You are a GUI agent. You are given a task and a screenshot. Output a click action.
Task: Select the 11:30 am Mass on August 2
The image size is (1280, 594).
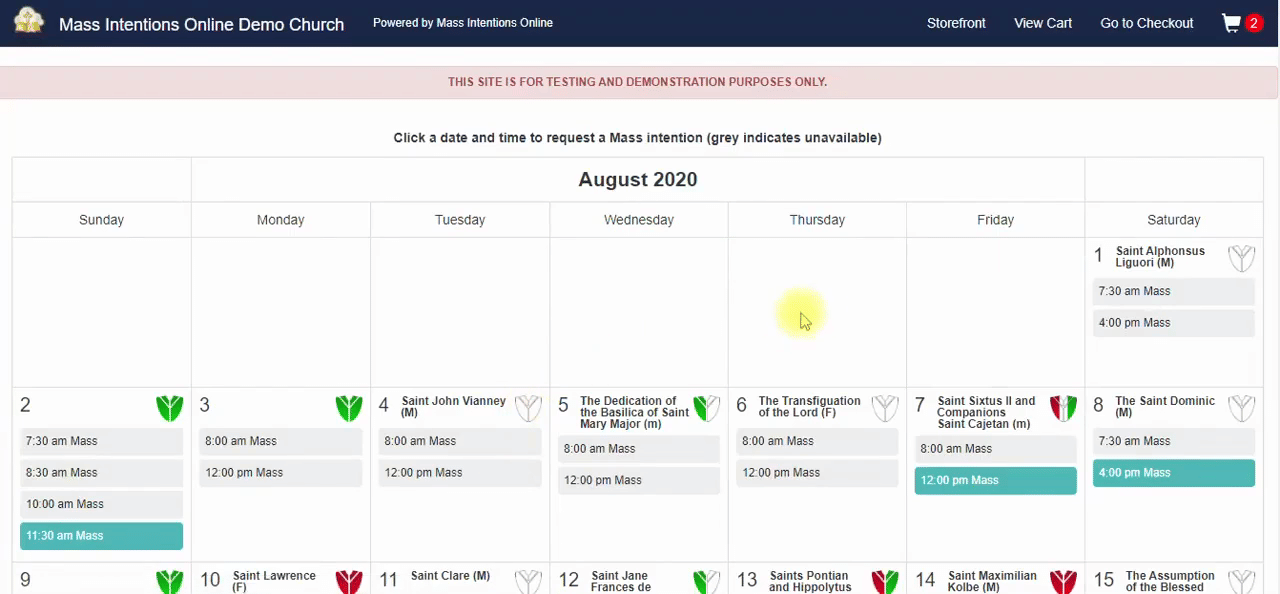101,536
